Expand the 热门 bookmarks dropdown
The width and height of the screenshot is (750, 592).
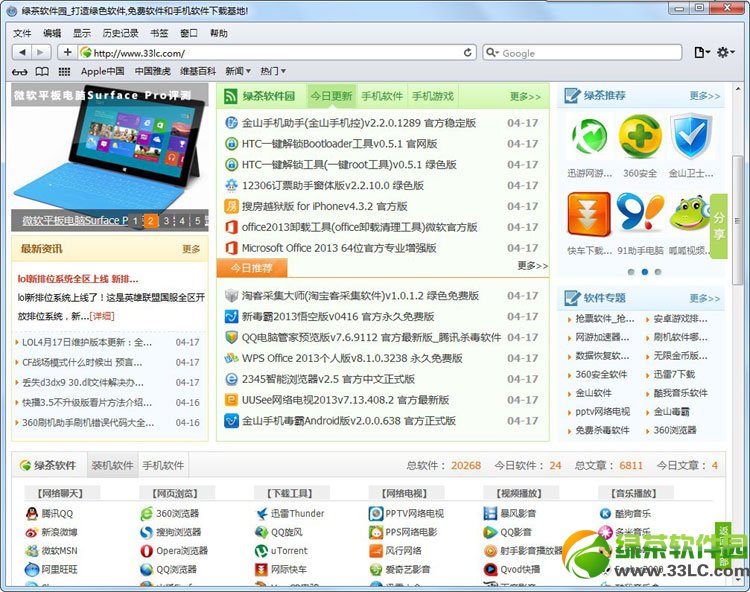click(273, 71)
